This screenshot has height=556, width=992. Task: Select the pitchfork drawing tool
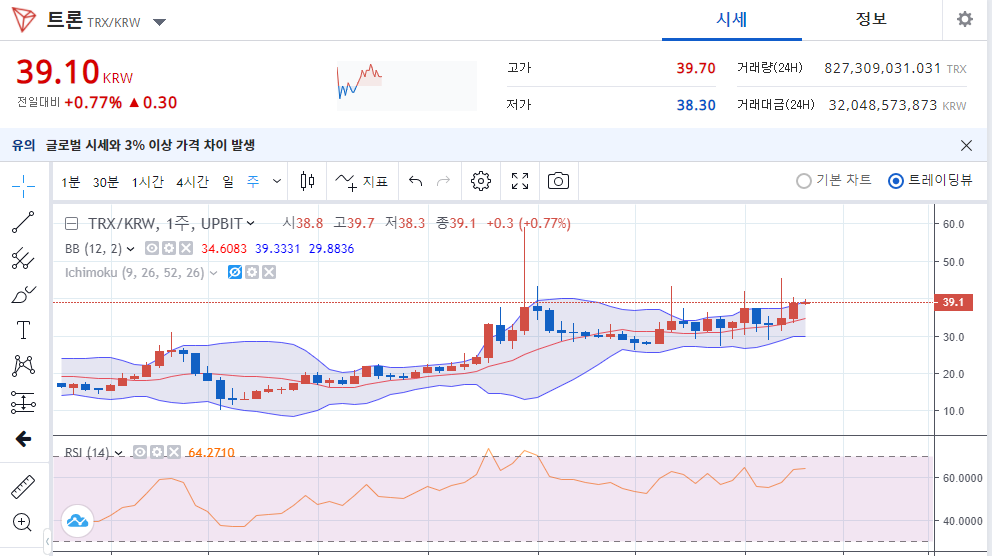[x=23, y=258]
